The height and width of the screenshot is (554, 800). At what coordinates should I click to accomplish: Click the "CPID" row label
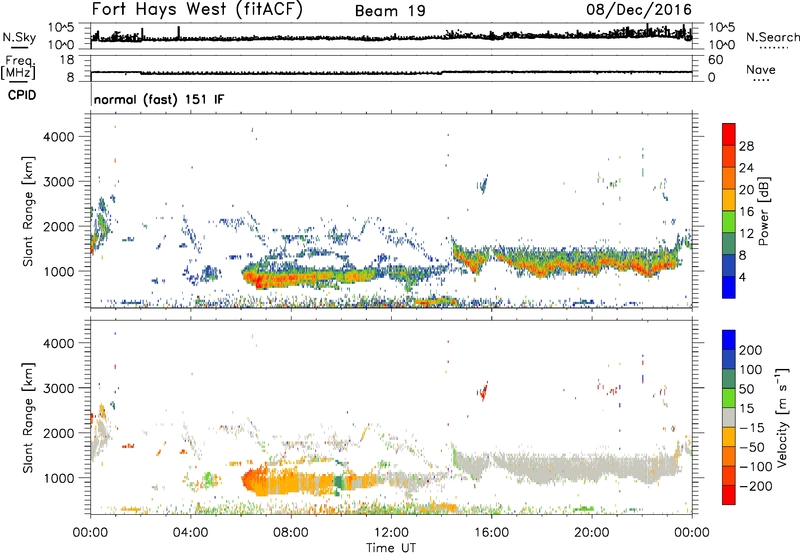[22, 95]
